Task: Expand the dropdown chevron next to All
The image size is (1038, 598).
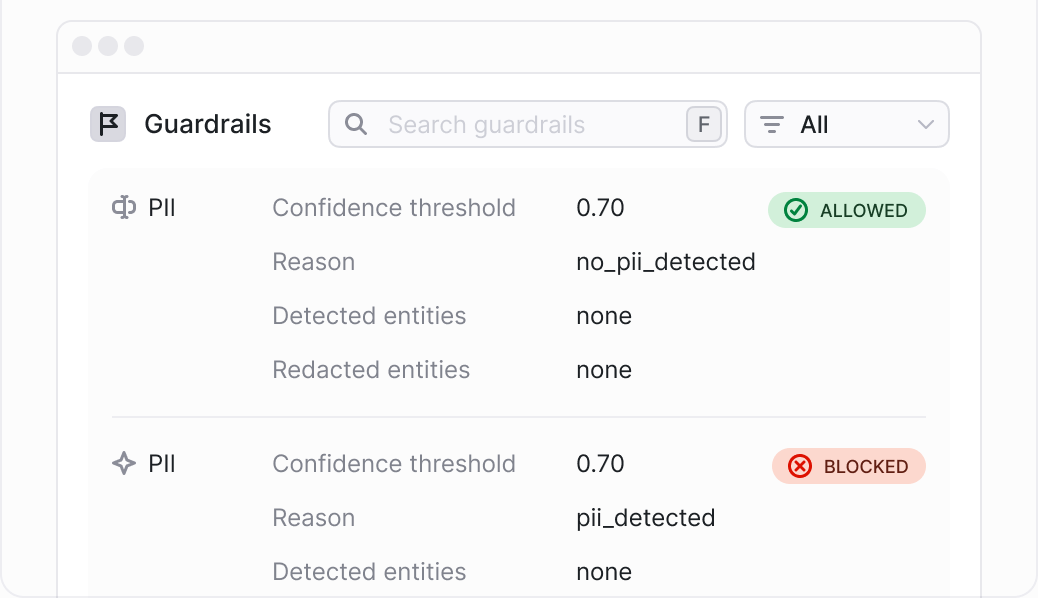Action: pos(926,125)
